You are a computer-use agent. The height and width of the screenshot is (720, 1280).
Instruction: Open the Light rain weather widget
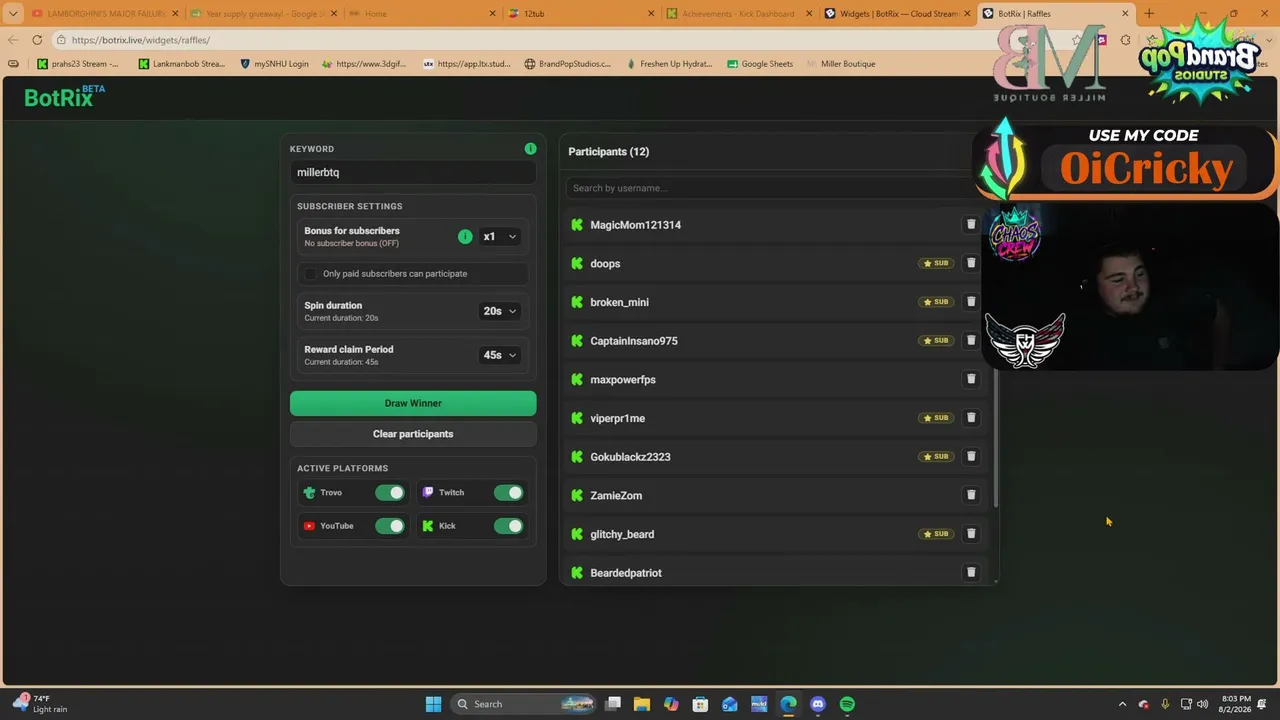coord(40,704)
